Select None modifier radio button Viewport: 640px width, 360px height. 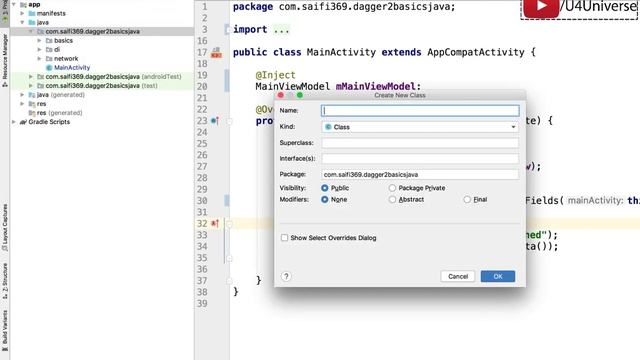[324, 199]
